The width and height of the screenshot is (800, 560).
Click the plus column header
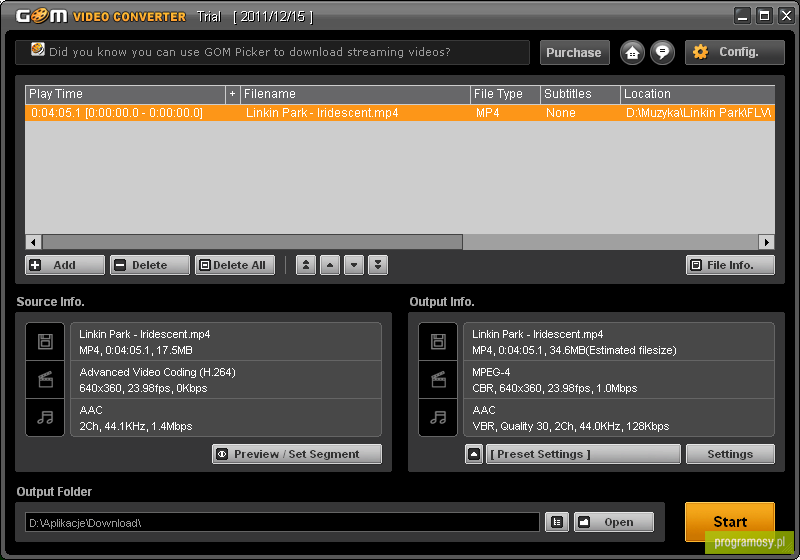(233, 94)
